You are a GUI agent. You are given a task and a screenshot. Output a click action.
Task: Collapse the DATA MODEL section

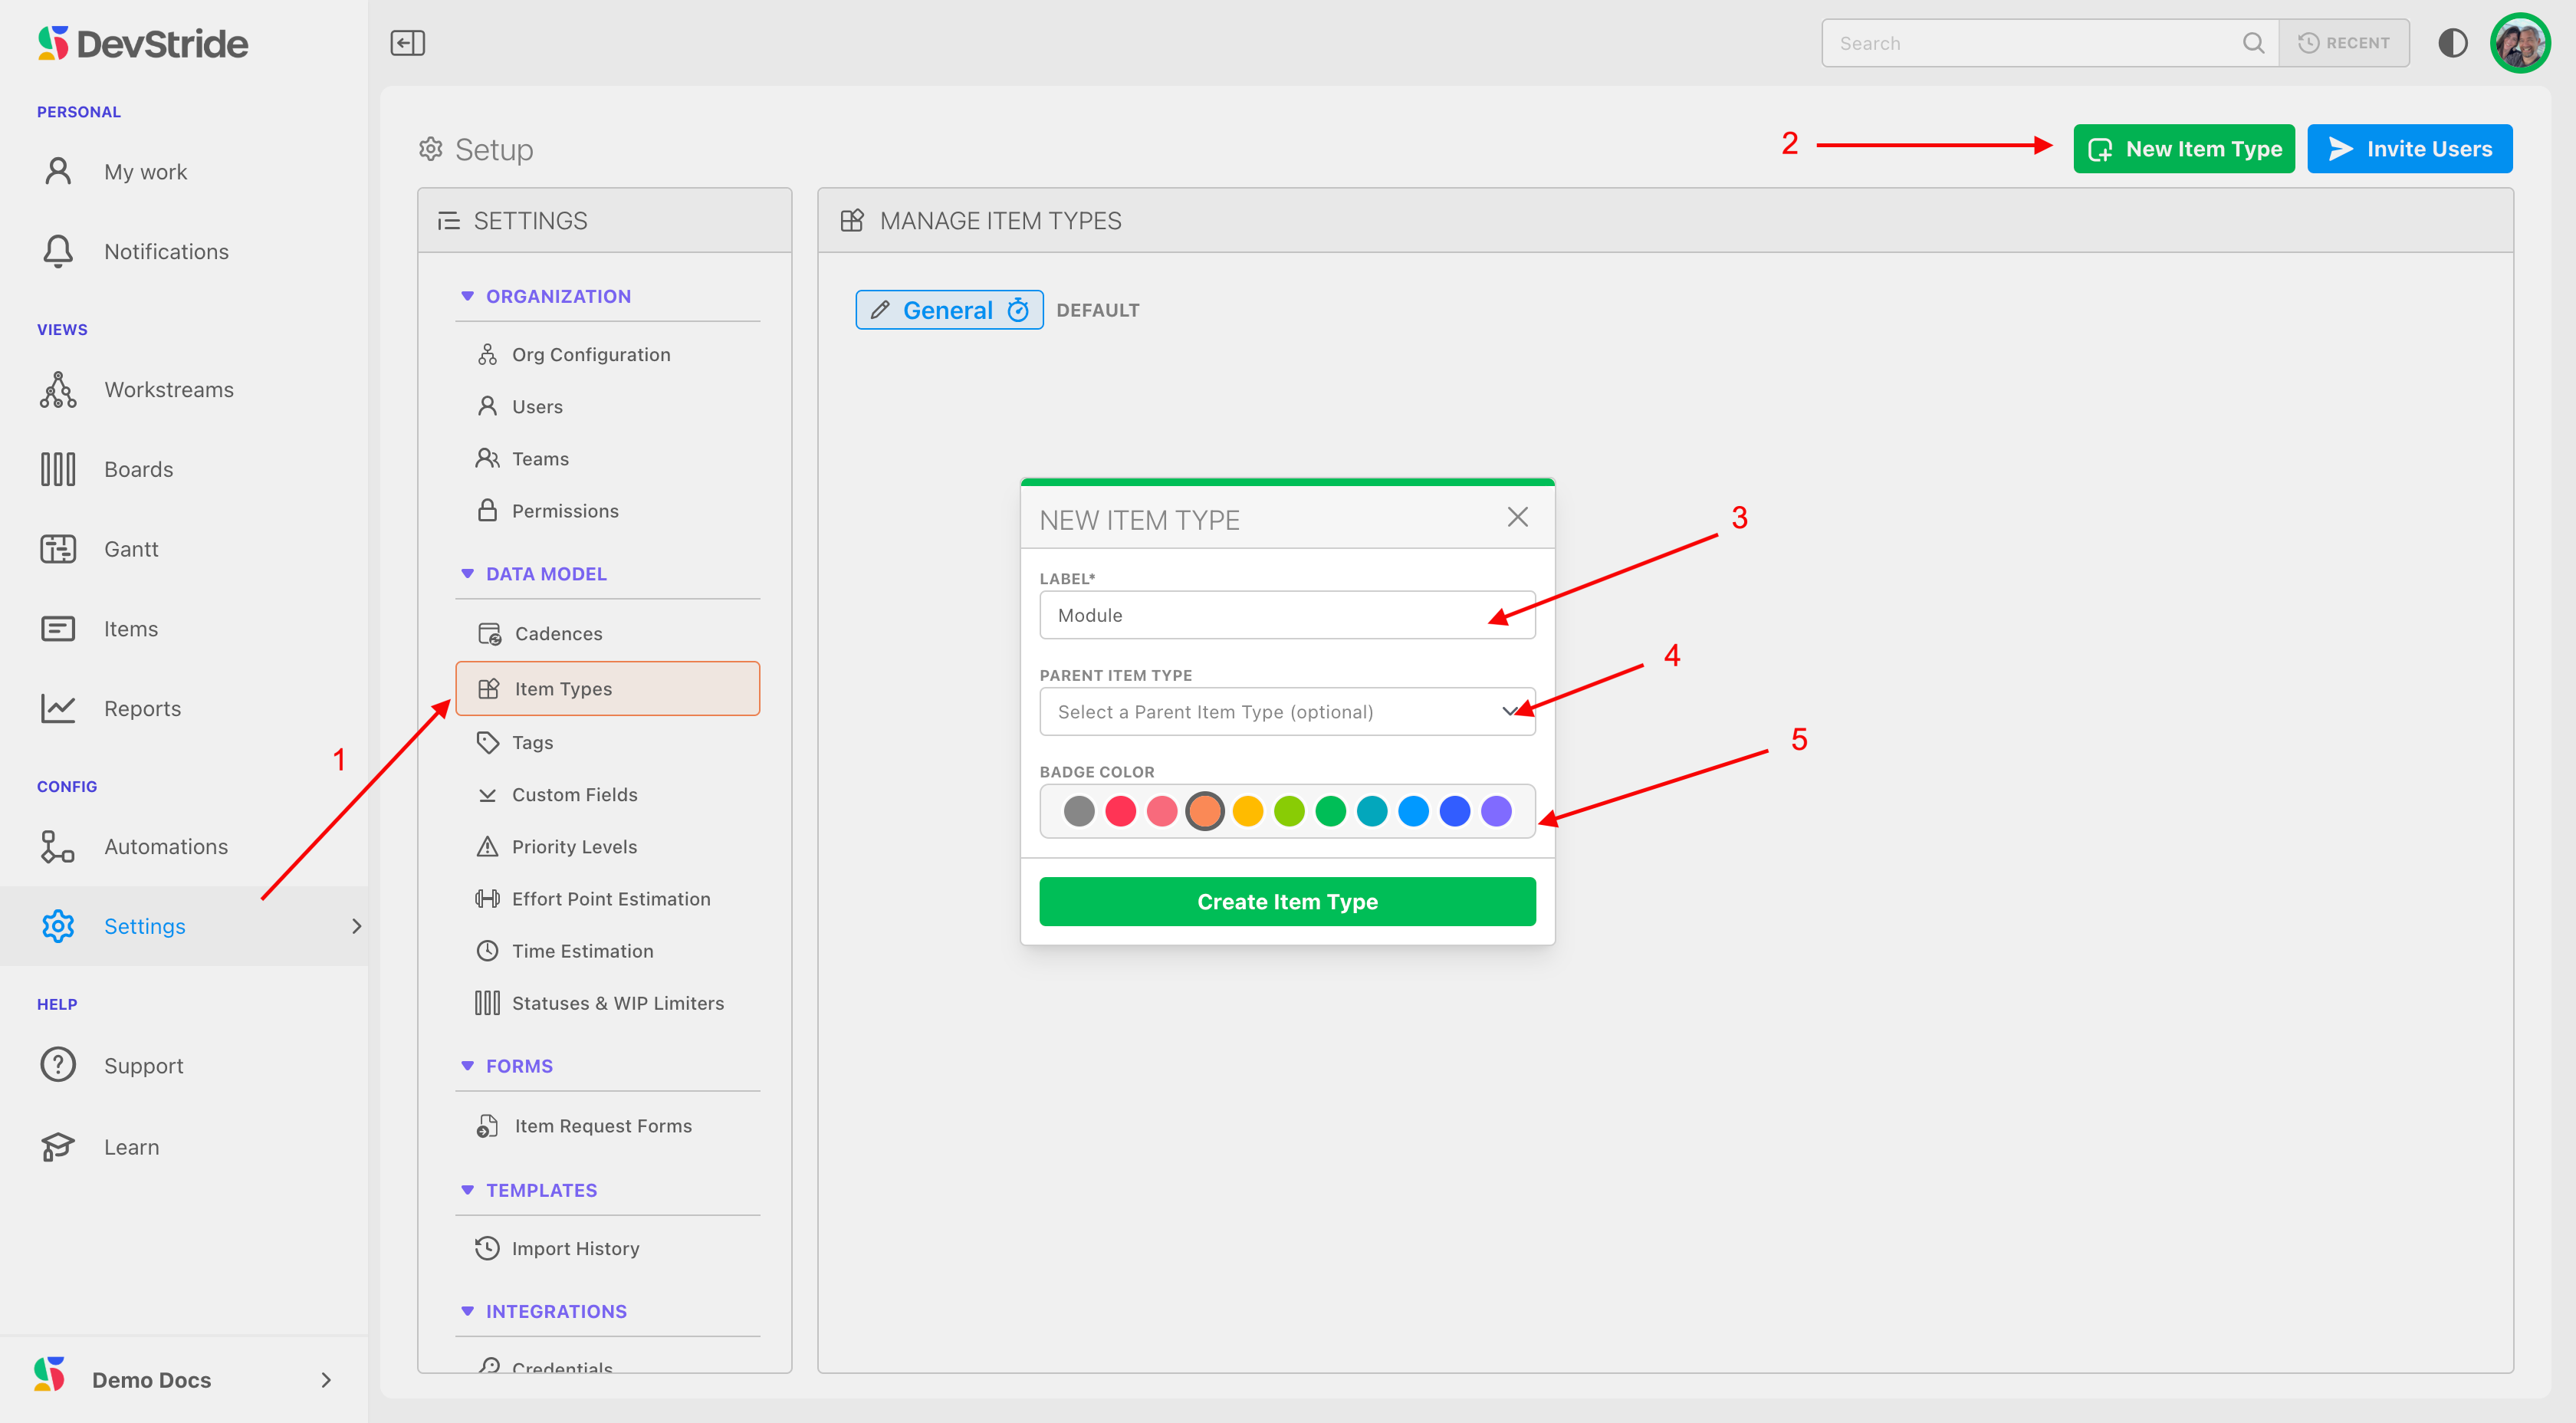(467, 574)
